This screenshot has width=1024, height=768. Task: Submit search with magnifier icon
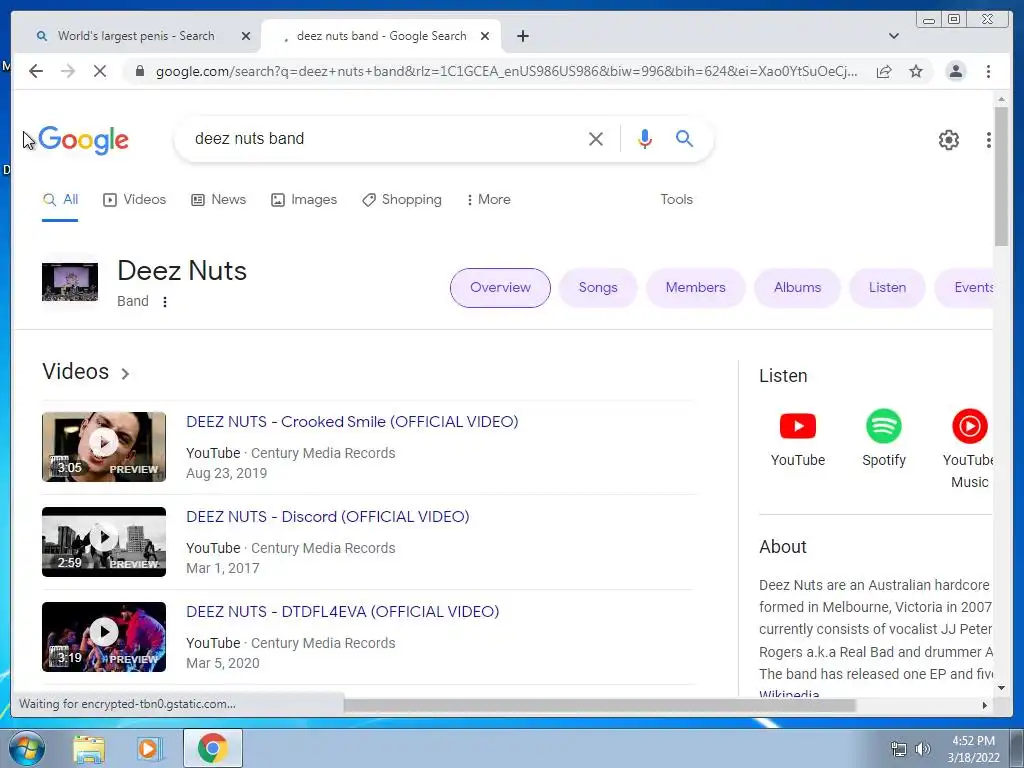[x=684, y=138]
